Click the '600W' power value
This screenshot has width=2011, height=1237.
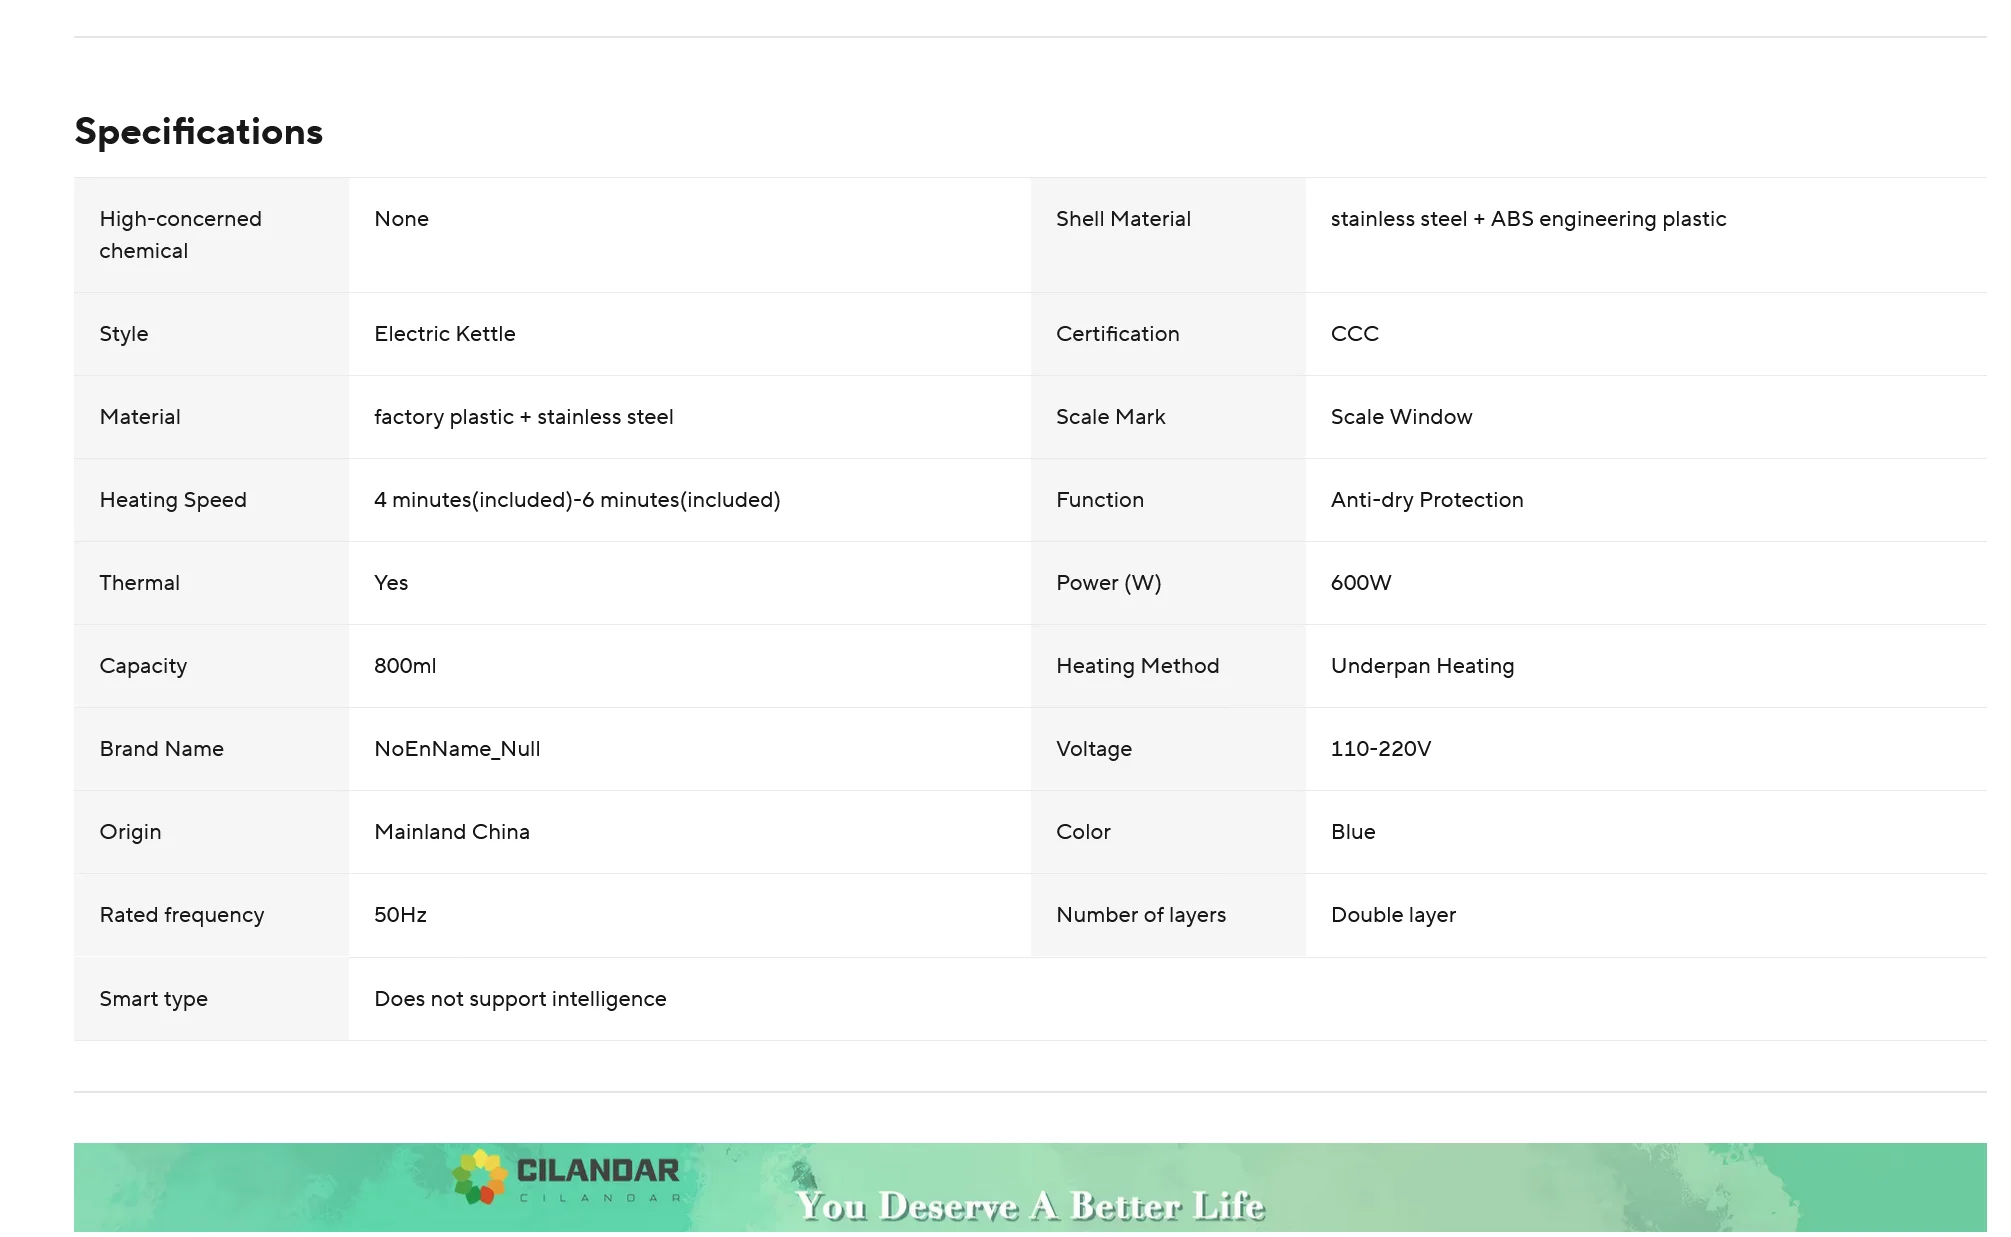pos(1360,583)
